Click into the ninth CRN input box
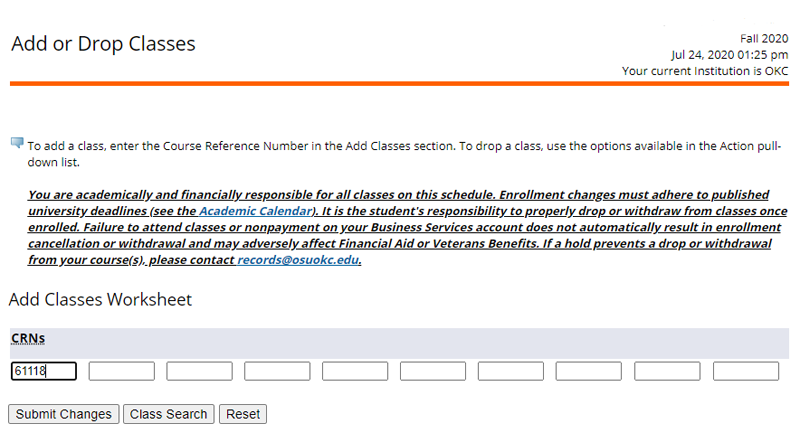The height and width of the screenshot is (433, 800). pos(667,371)
